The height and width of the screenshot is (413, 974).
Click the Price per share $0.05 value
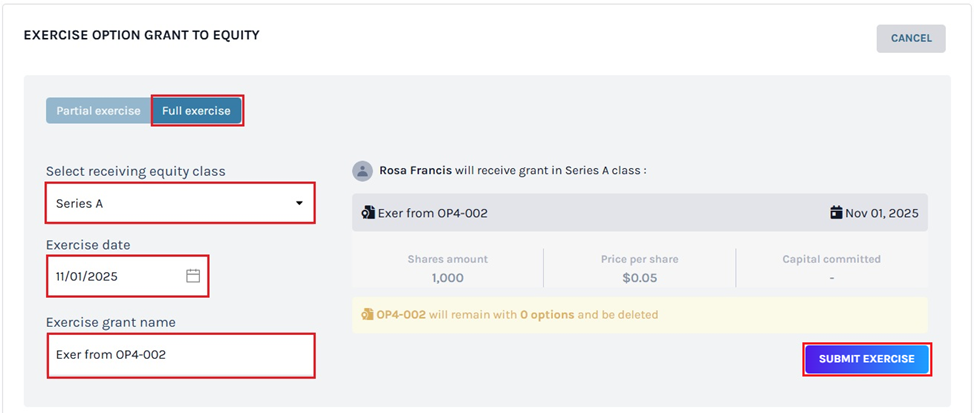639,277
